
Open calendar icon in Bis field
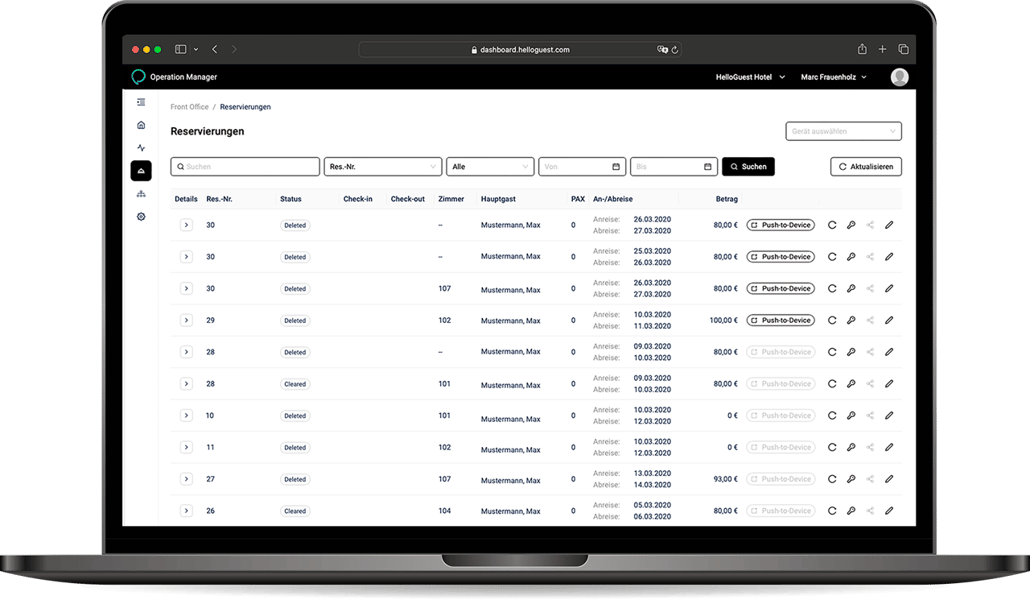(707, 167)
